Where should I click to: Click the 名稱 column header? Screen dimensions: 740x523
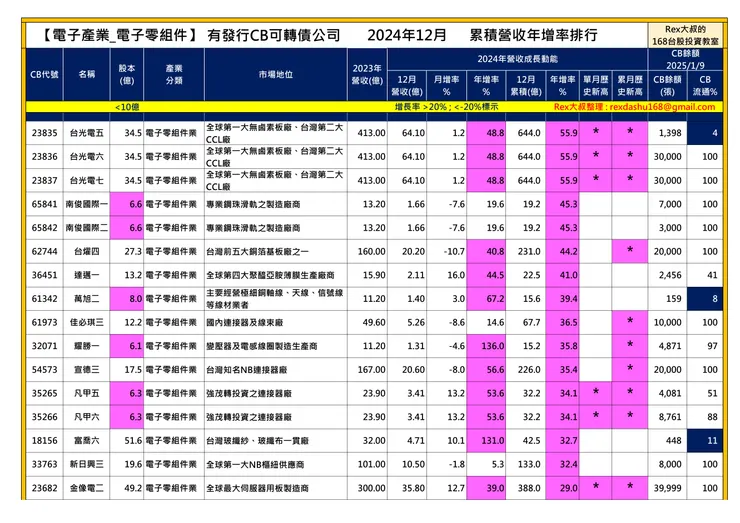coord(86,75)
